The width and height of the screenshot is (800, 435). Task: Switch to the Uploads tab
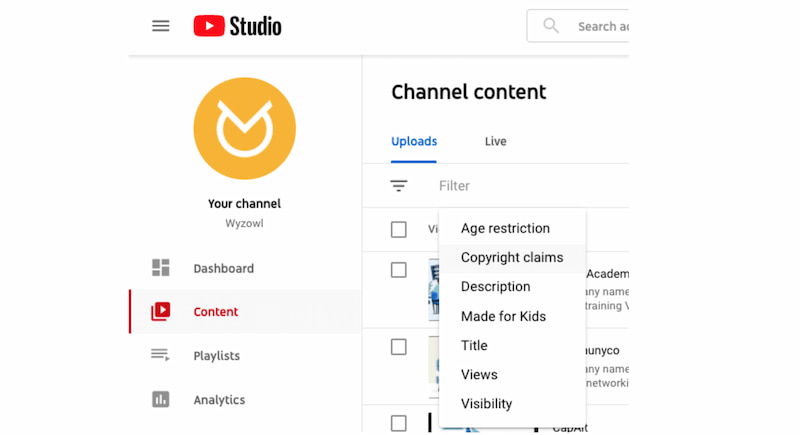pos(414,141)
